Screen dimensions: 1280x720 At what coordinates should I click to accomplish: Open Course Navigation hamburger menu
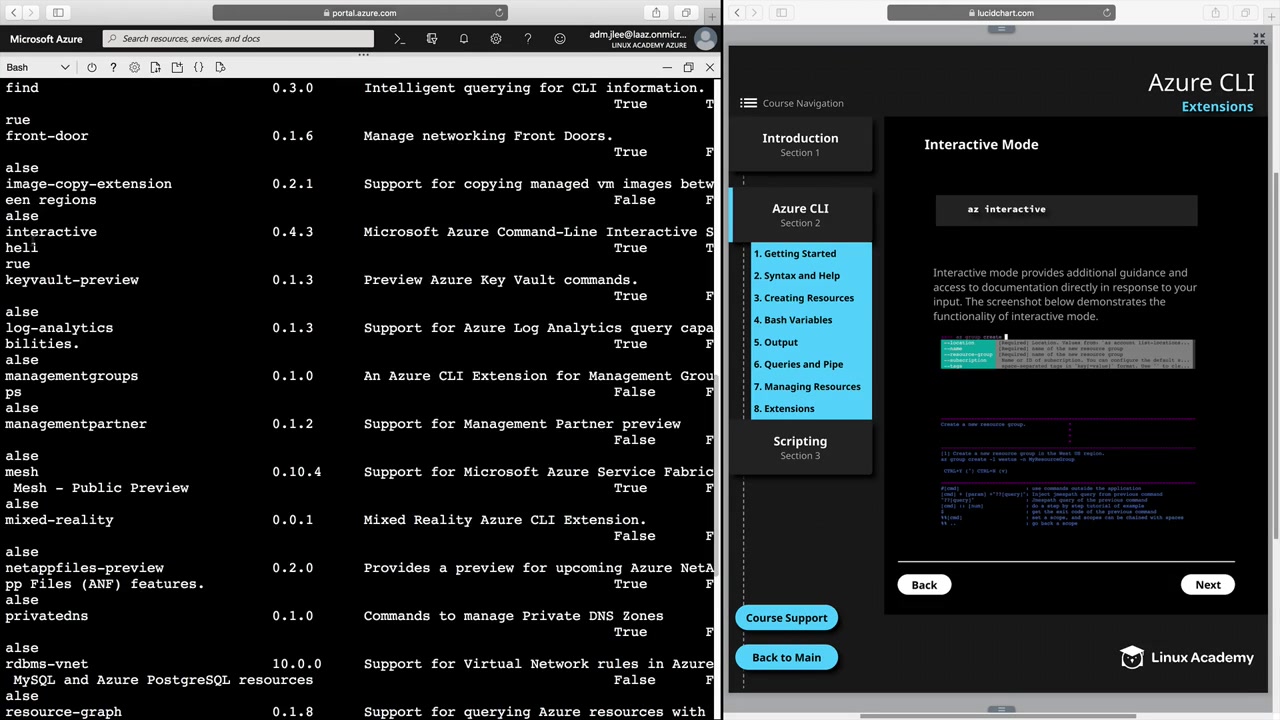(749, 103)
